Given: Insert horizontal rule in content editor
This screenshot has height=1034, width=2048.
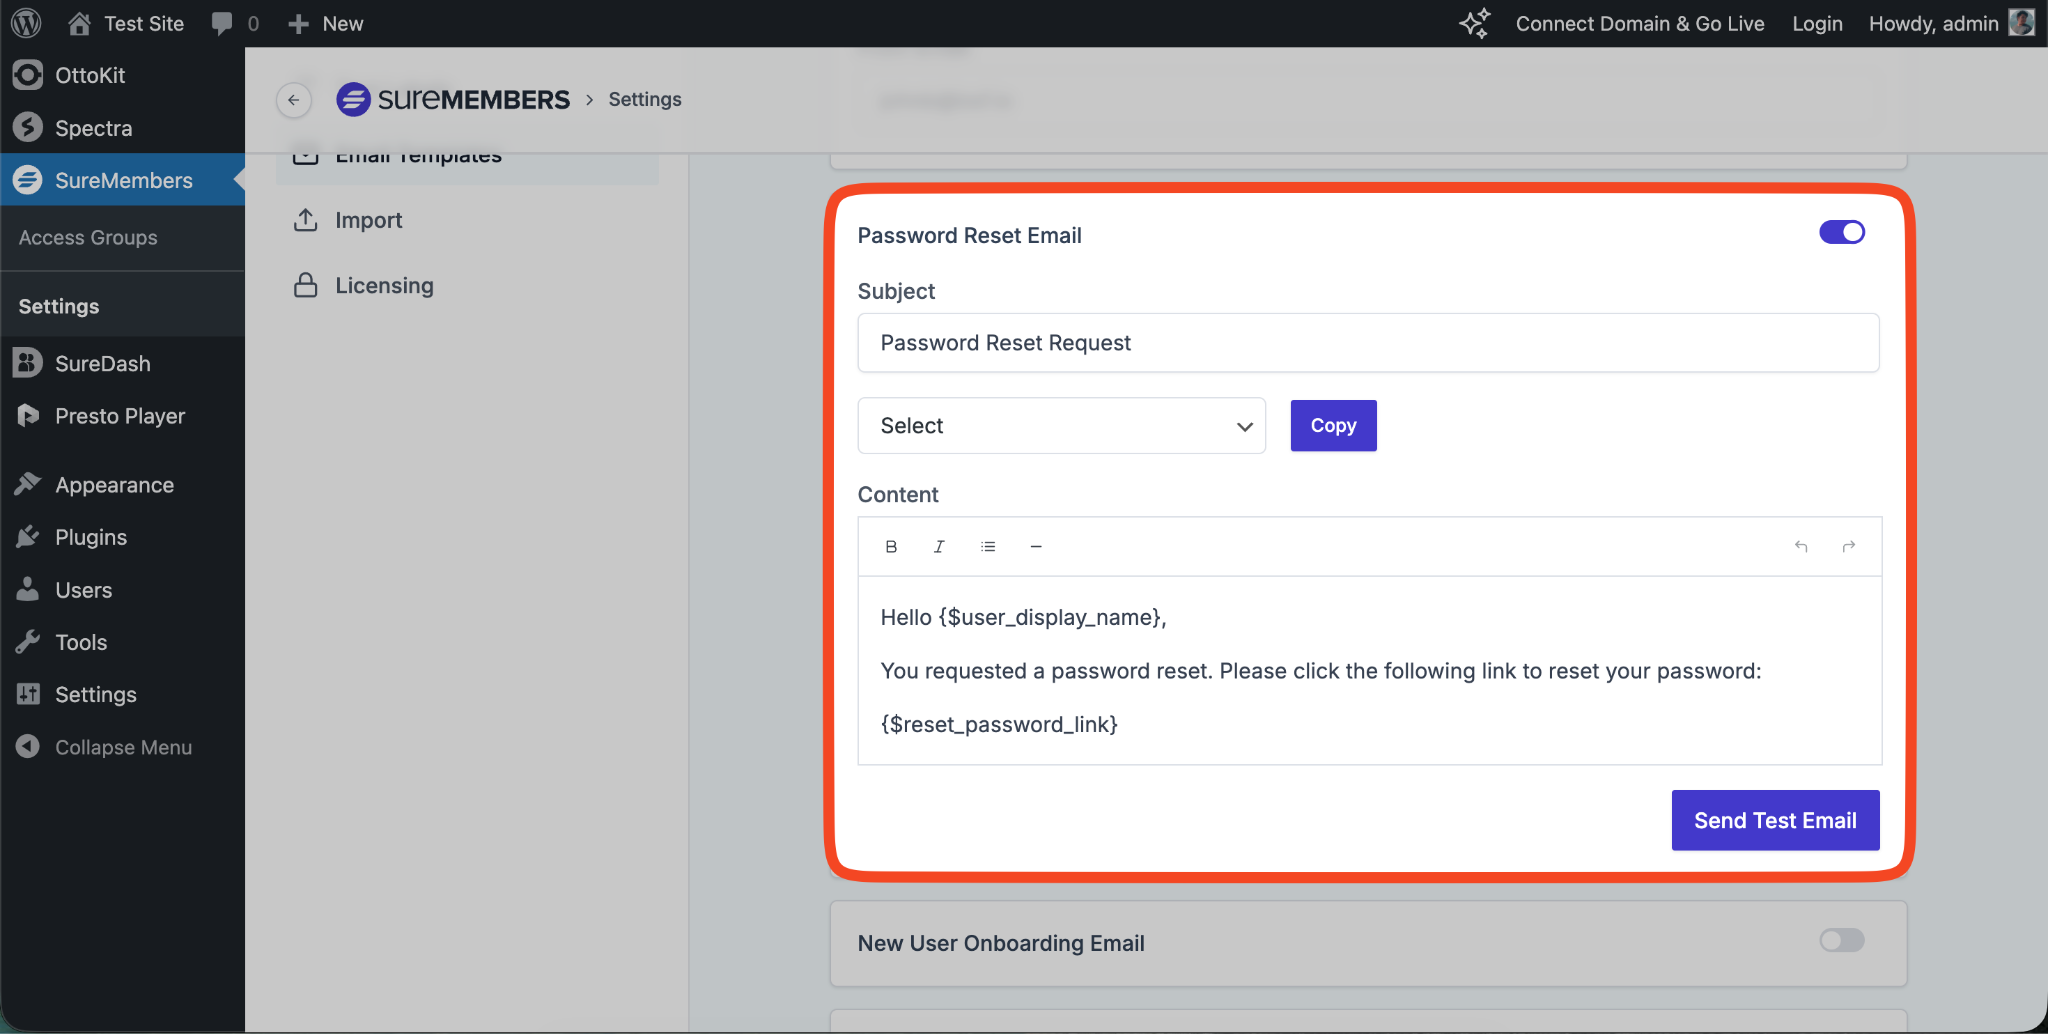Looking at the screenshot, I should (x=1036, y=547).
